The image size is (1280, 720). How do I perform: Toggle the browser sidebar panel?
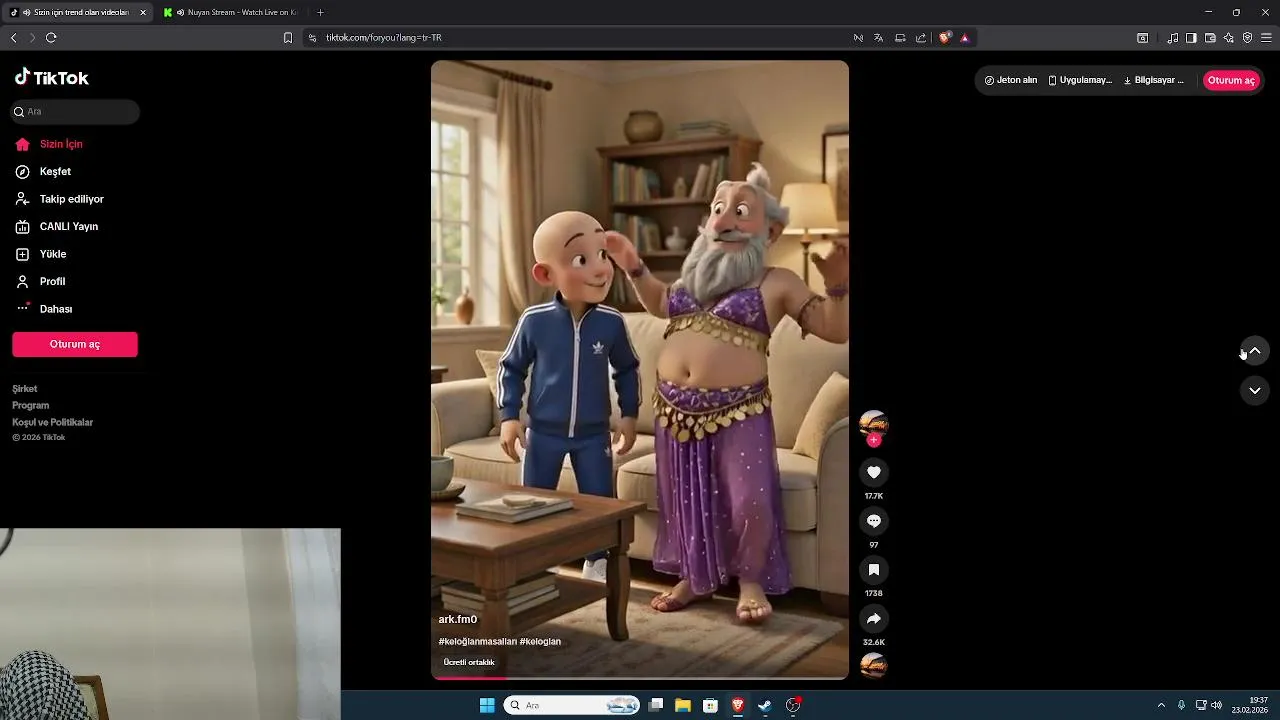point(1191,38)
